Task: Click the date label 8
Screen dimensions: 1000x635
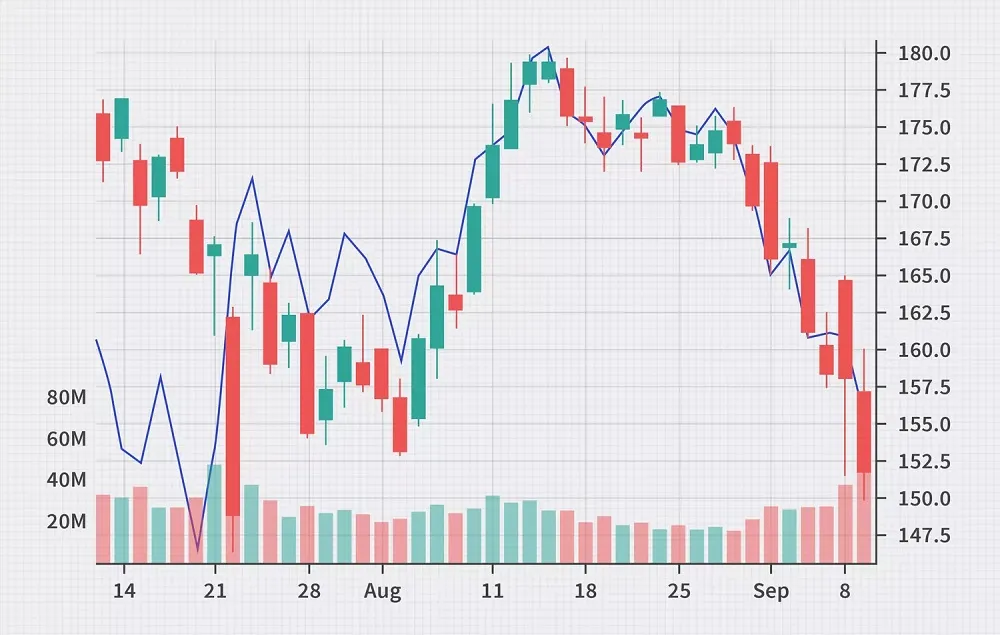Action: click(845, 592)
